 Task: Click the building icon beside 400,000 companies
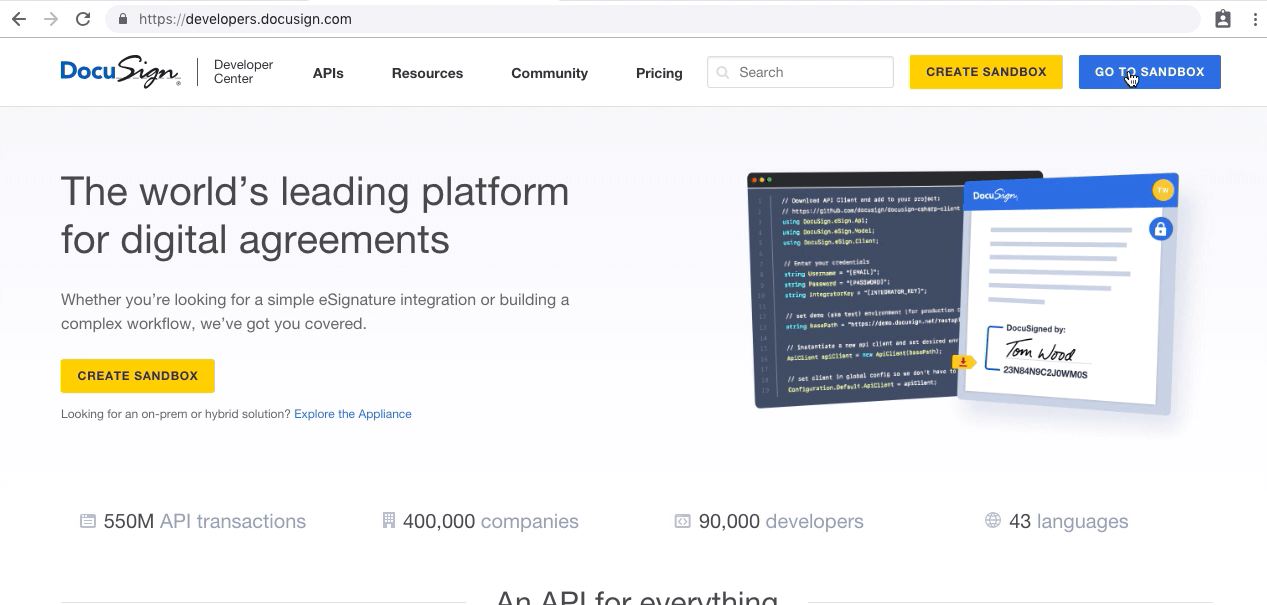(x=389, y=521)
